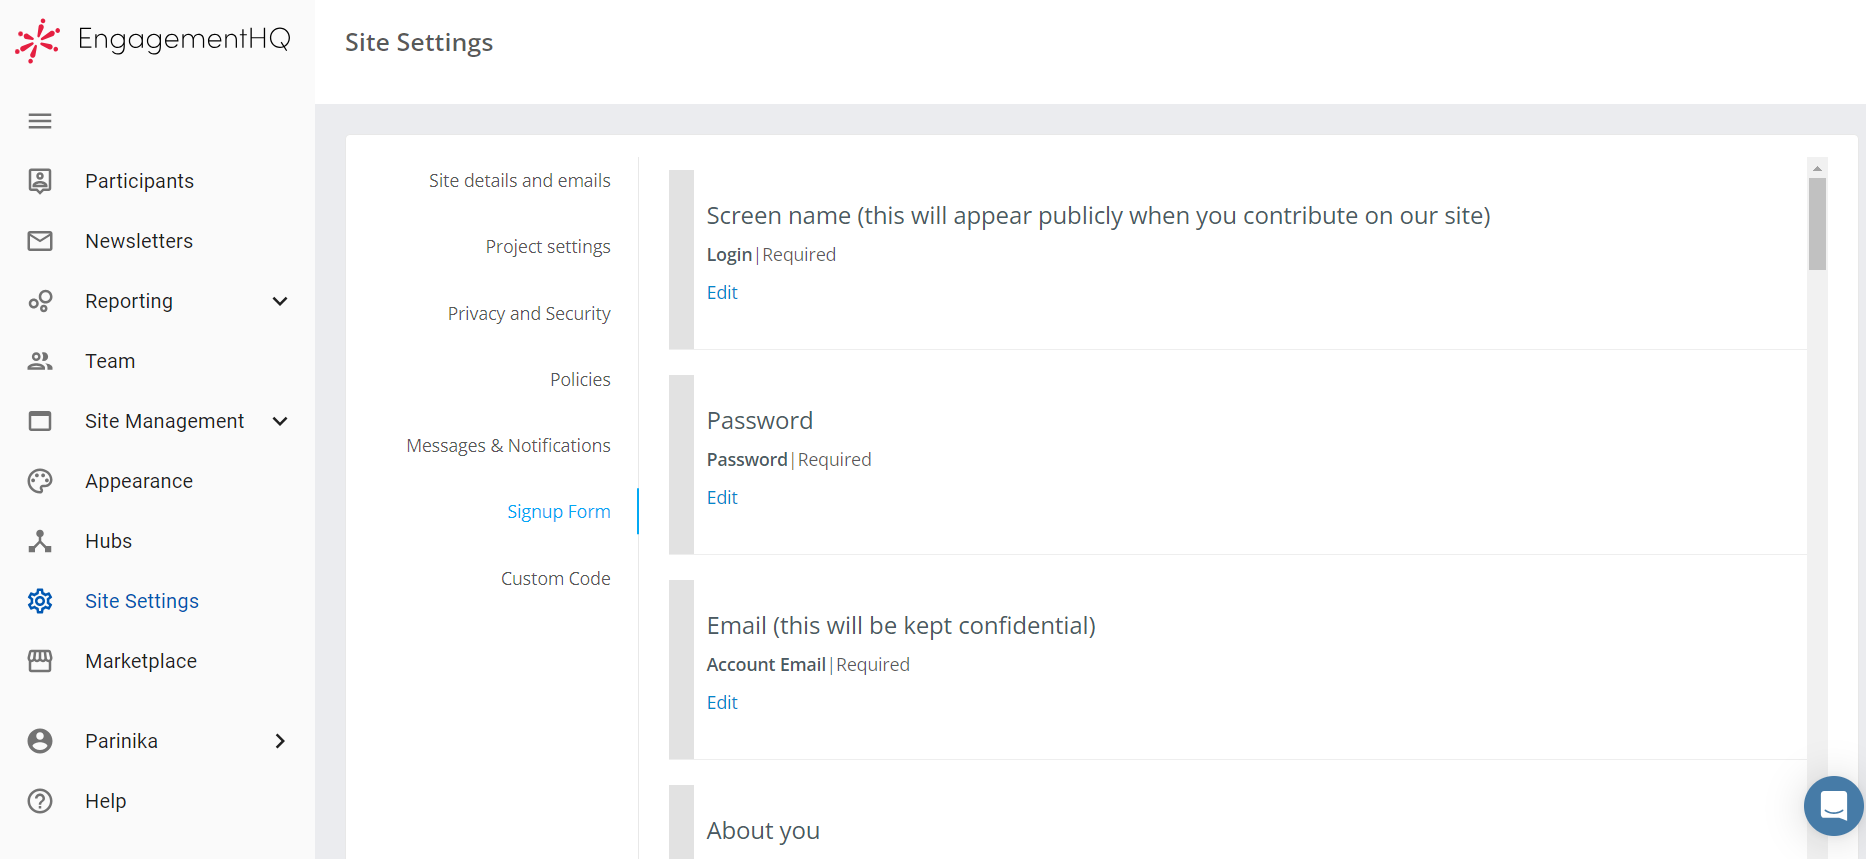Expand the Parinika account menu arrow
The width and height of the screenshot is (1866, 859).
pos(280,741)
